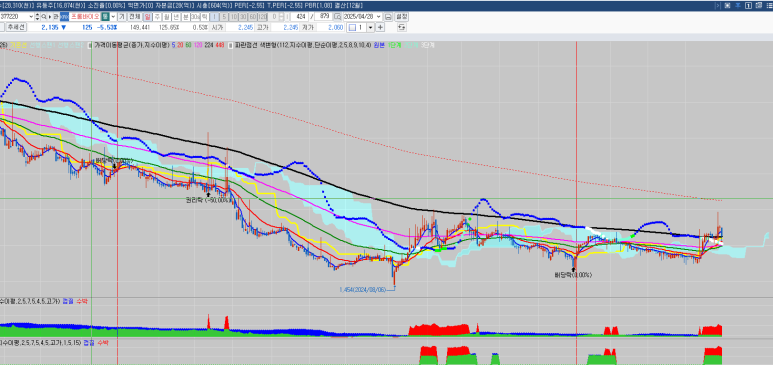Click the pin icon in the title bar
Viewport: 773px width, 365px height.
[738, 5]
